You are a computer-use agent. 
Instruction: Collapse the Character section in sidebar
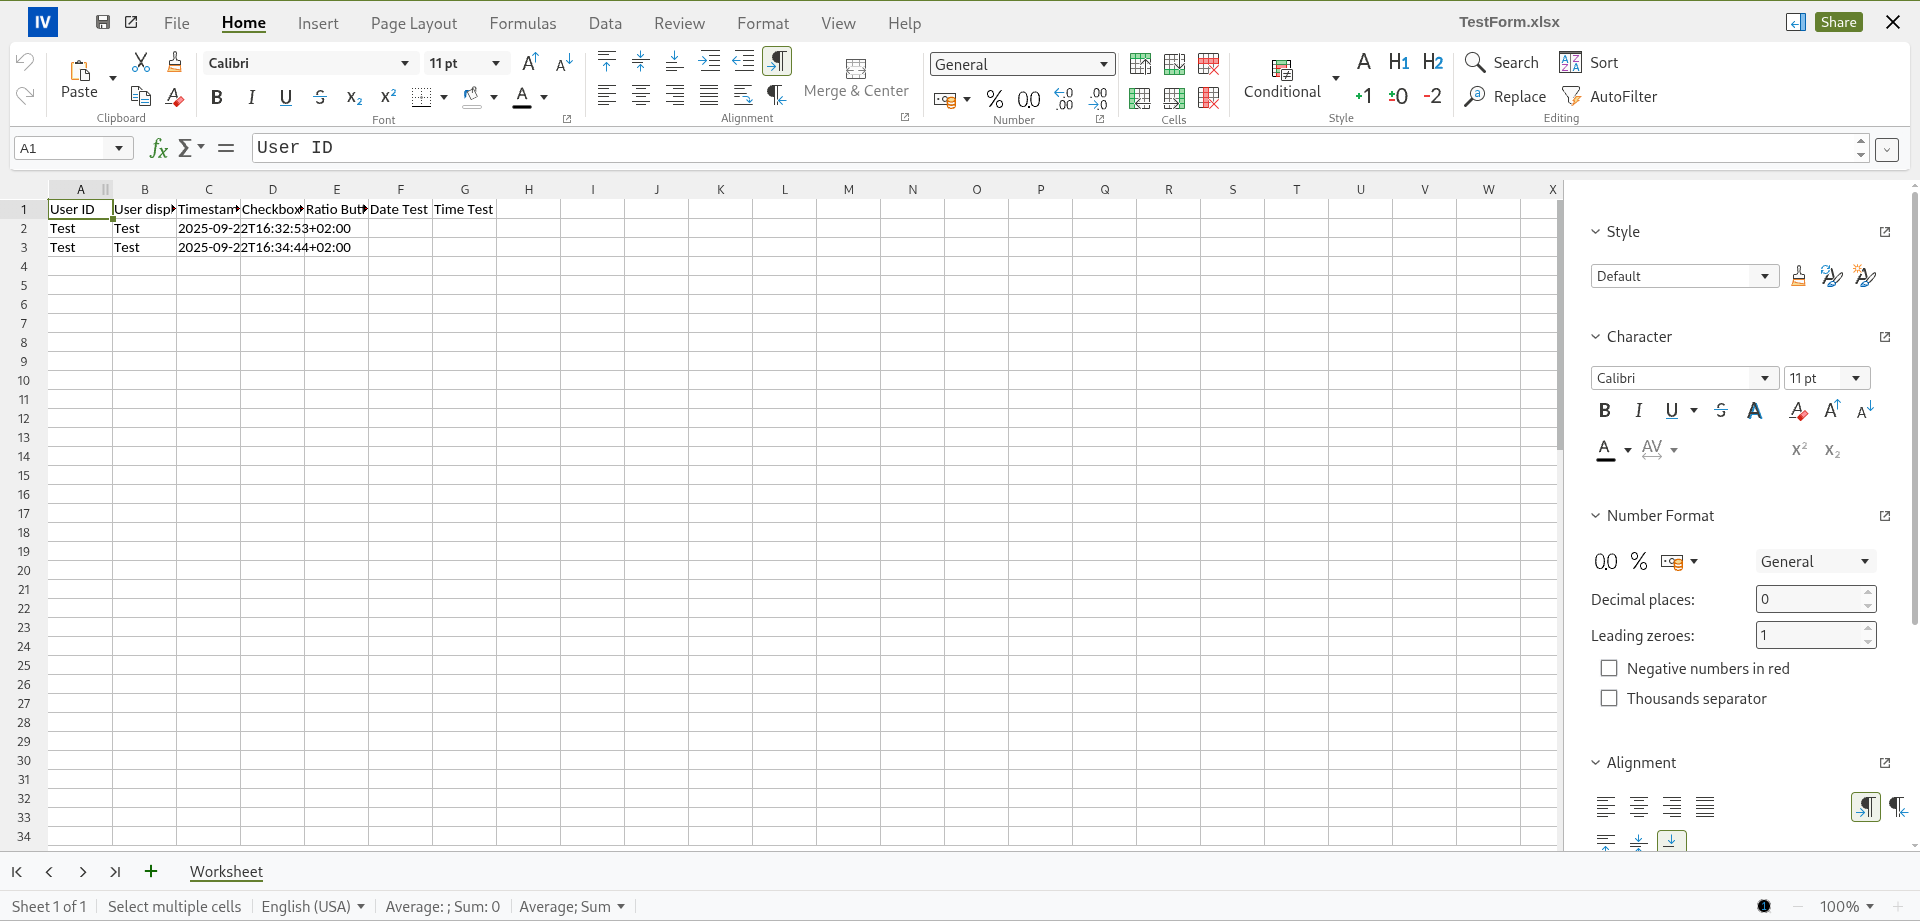(x=1596, y=337)
